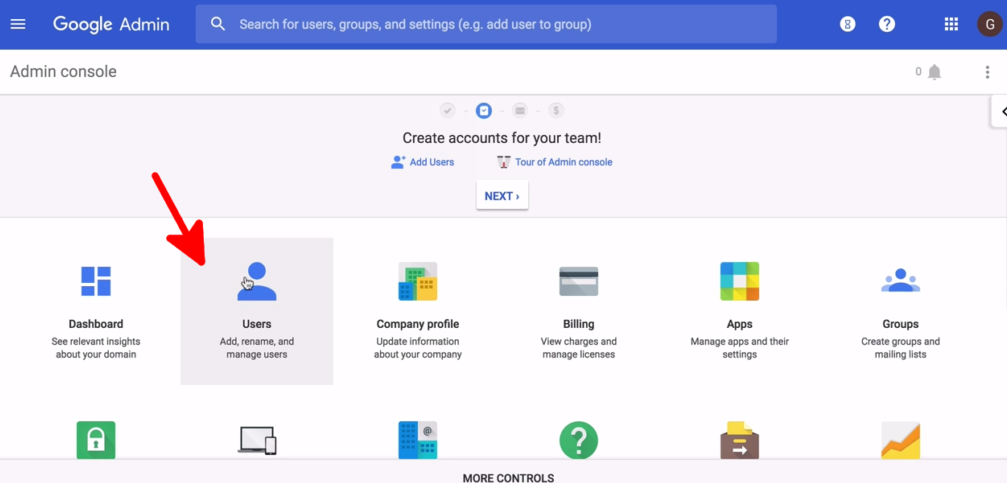Image resolution: width=1007 pixels, height=483 pixels.
Task: Open the laptop and phone devices icon
Action: [x=257, y=441]
